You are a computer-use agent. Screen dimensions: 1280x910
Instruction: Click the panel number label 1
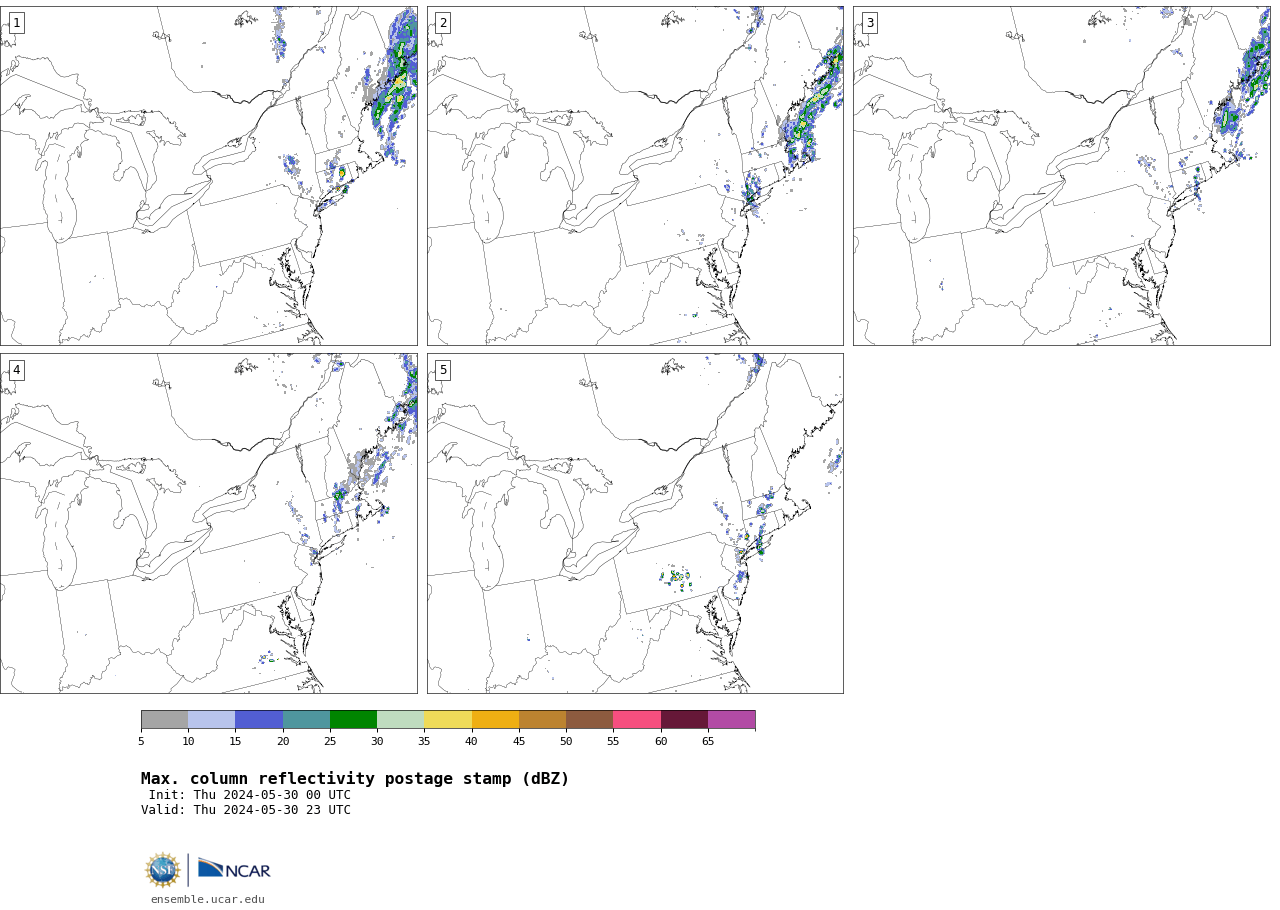[16, 23]
